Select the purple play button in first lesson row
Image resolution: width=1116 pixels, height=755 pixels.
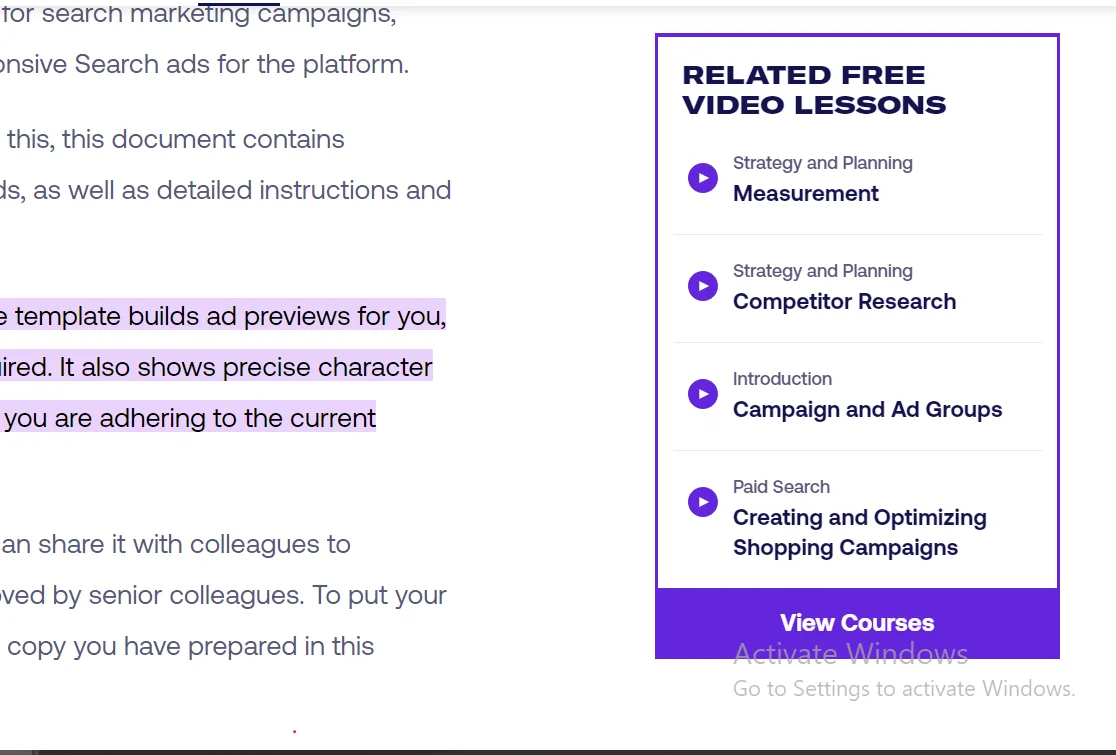[702, 177]
